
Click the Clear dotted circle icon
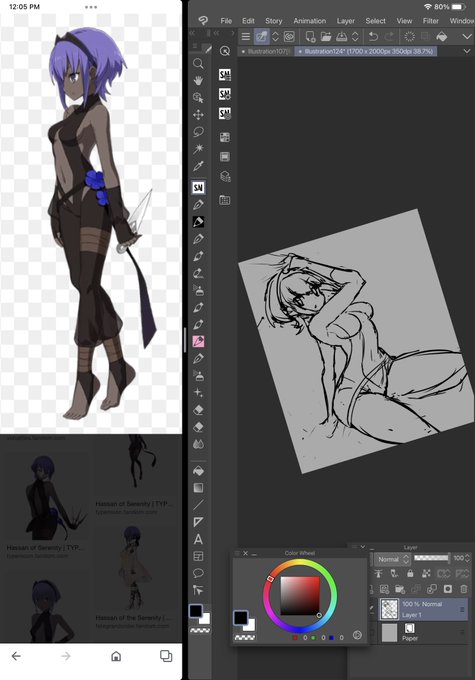coord(409,36)
